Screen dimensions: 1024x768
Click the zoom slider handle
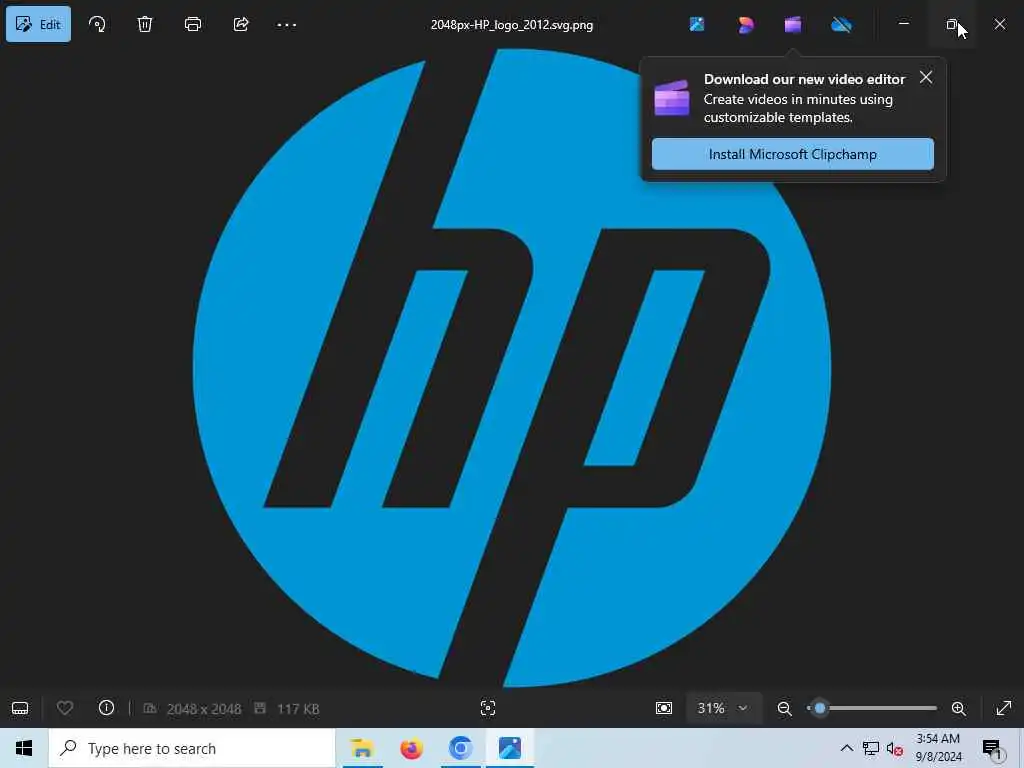coord(820,708)
